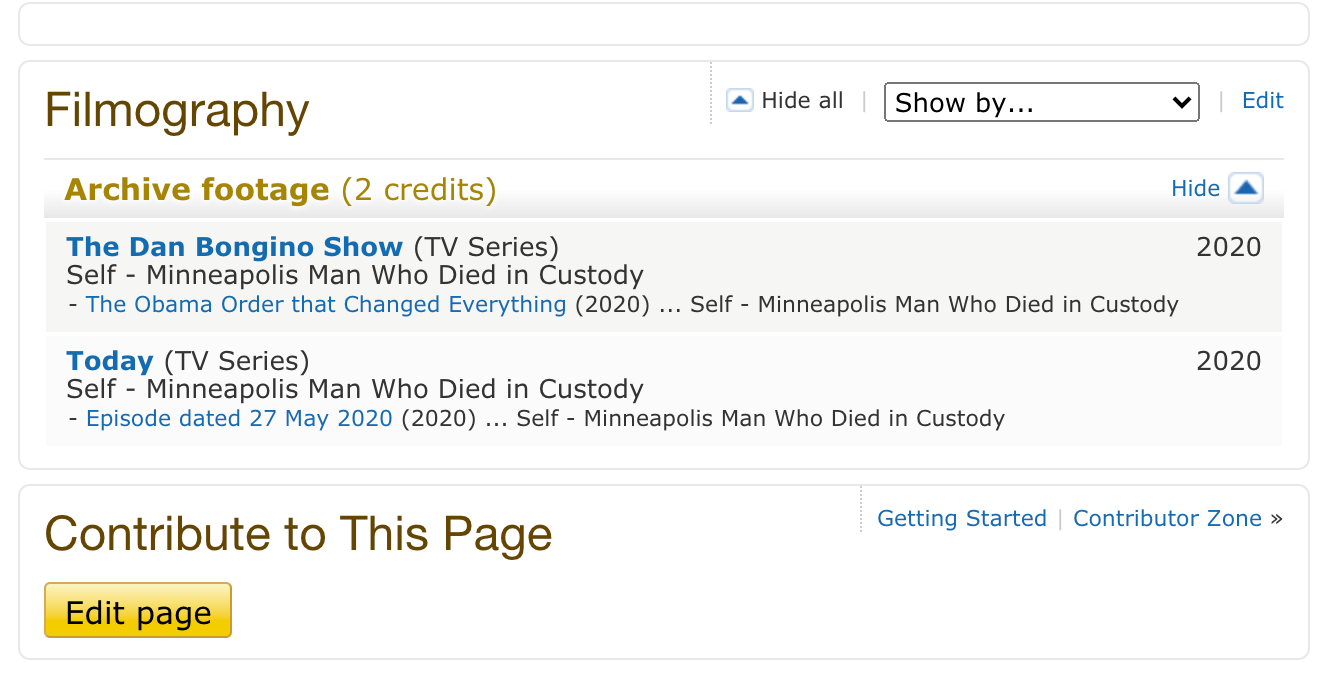Screen dimensions: 1332x690
Task: Click the Hide link for Archive footage
Action: pos(1195,189)
